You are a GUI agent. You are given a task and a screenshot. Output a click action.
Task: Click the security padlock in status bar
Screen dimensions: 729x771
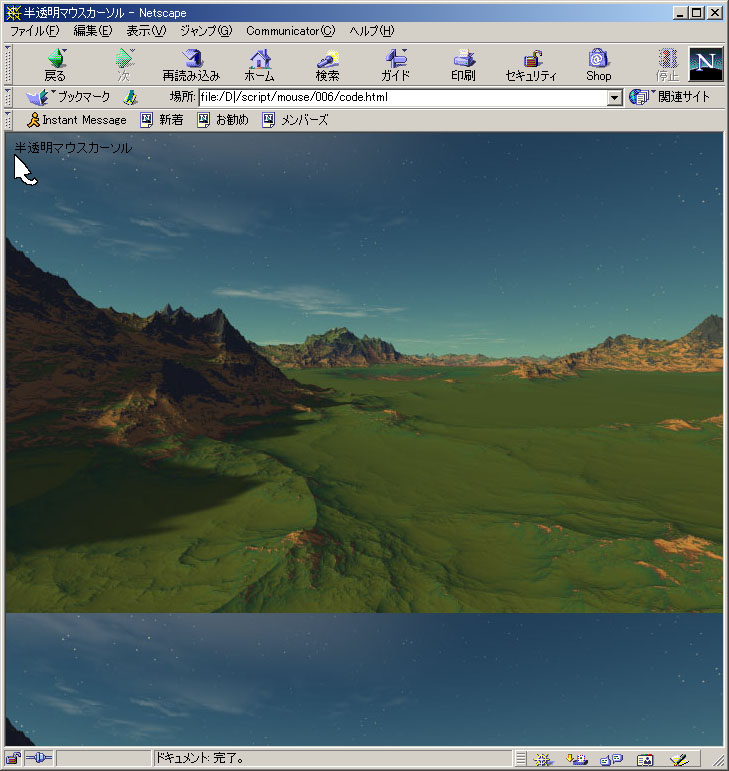(x=13, y=758)
